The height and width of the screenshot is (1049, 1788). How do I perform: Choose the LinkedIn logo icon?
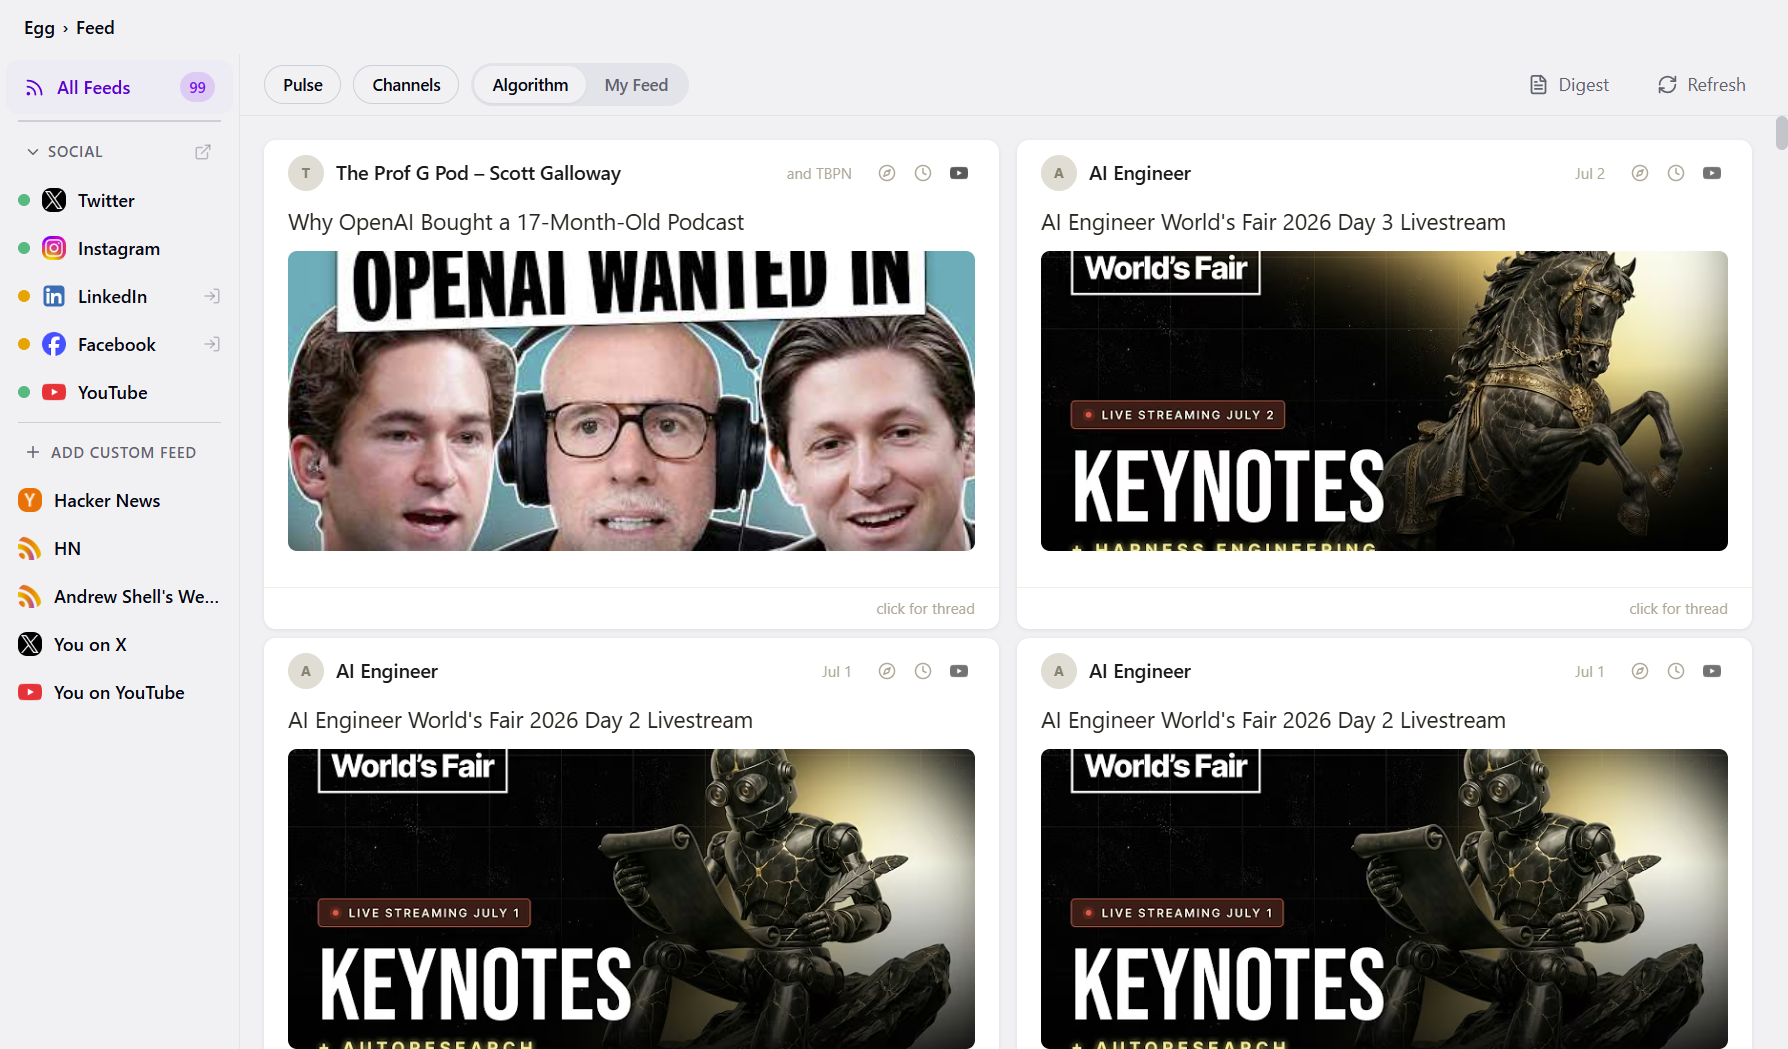pyautogui.click(x=54, y=296)
